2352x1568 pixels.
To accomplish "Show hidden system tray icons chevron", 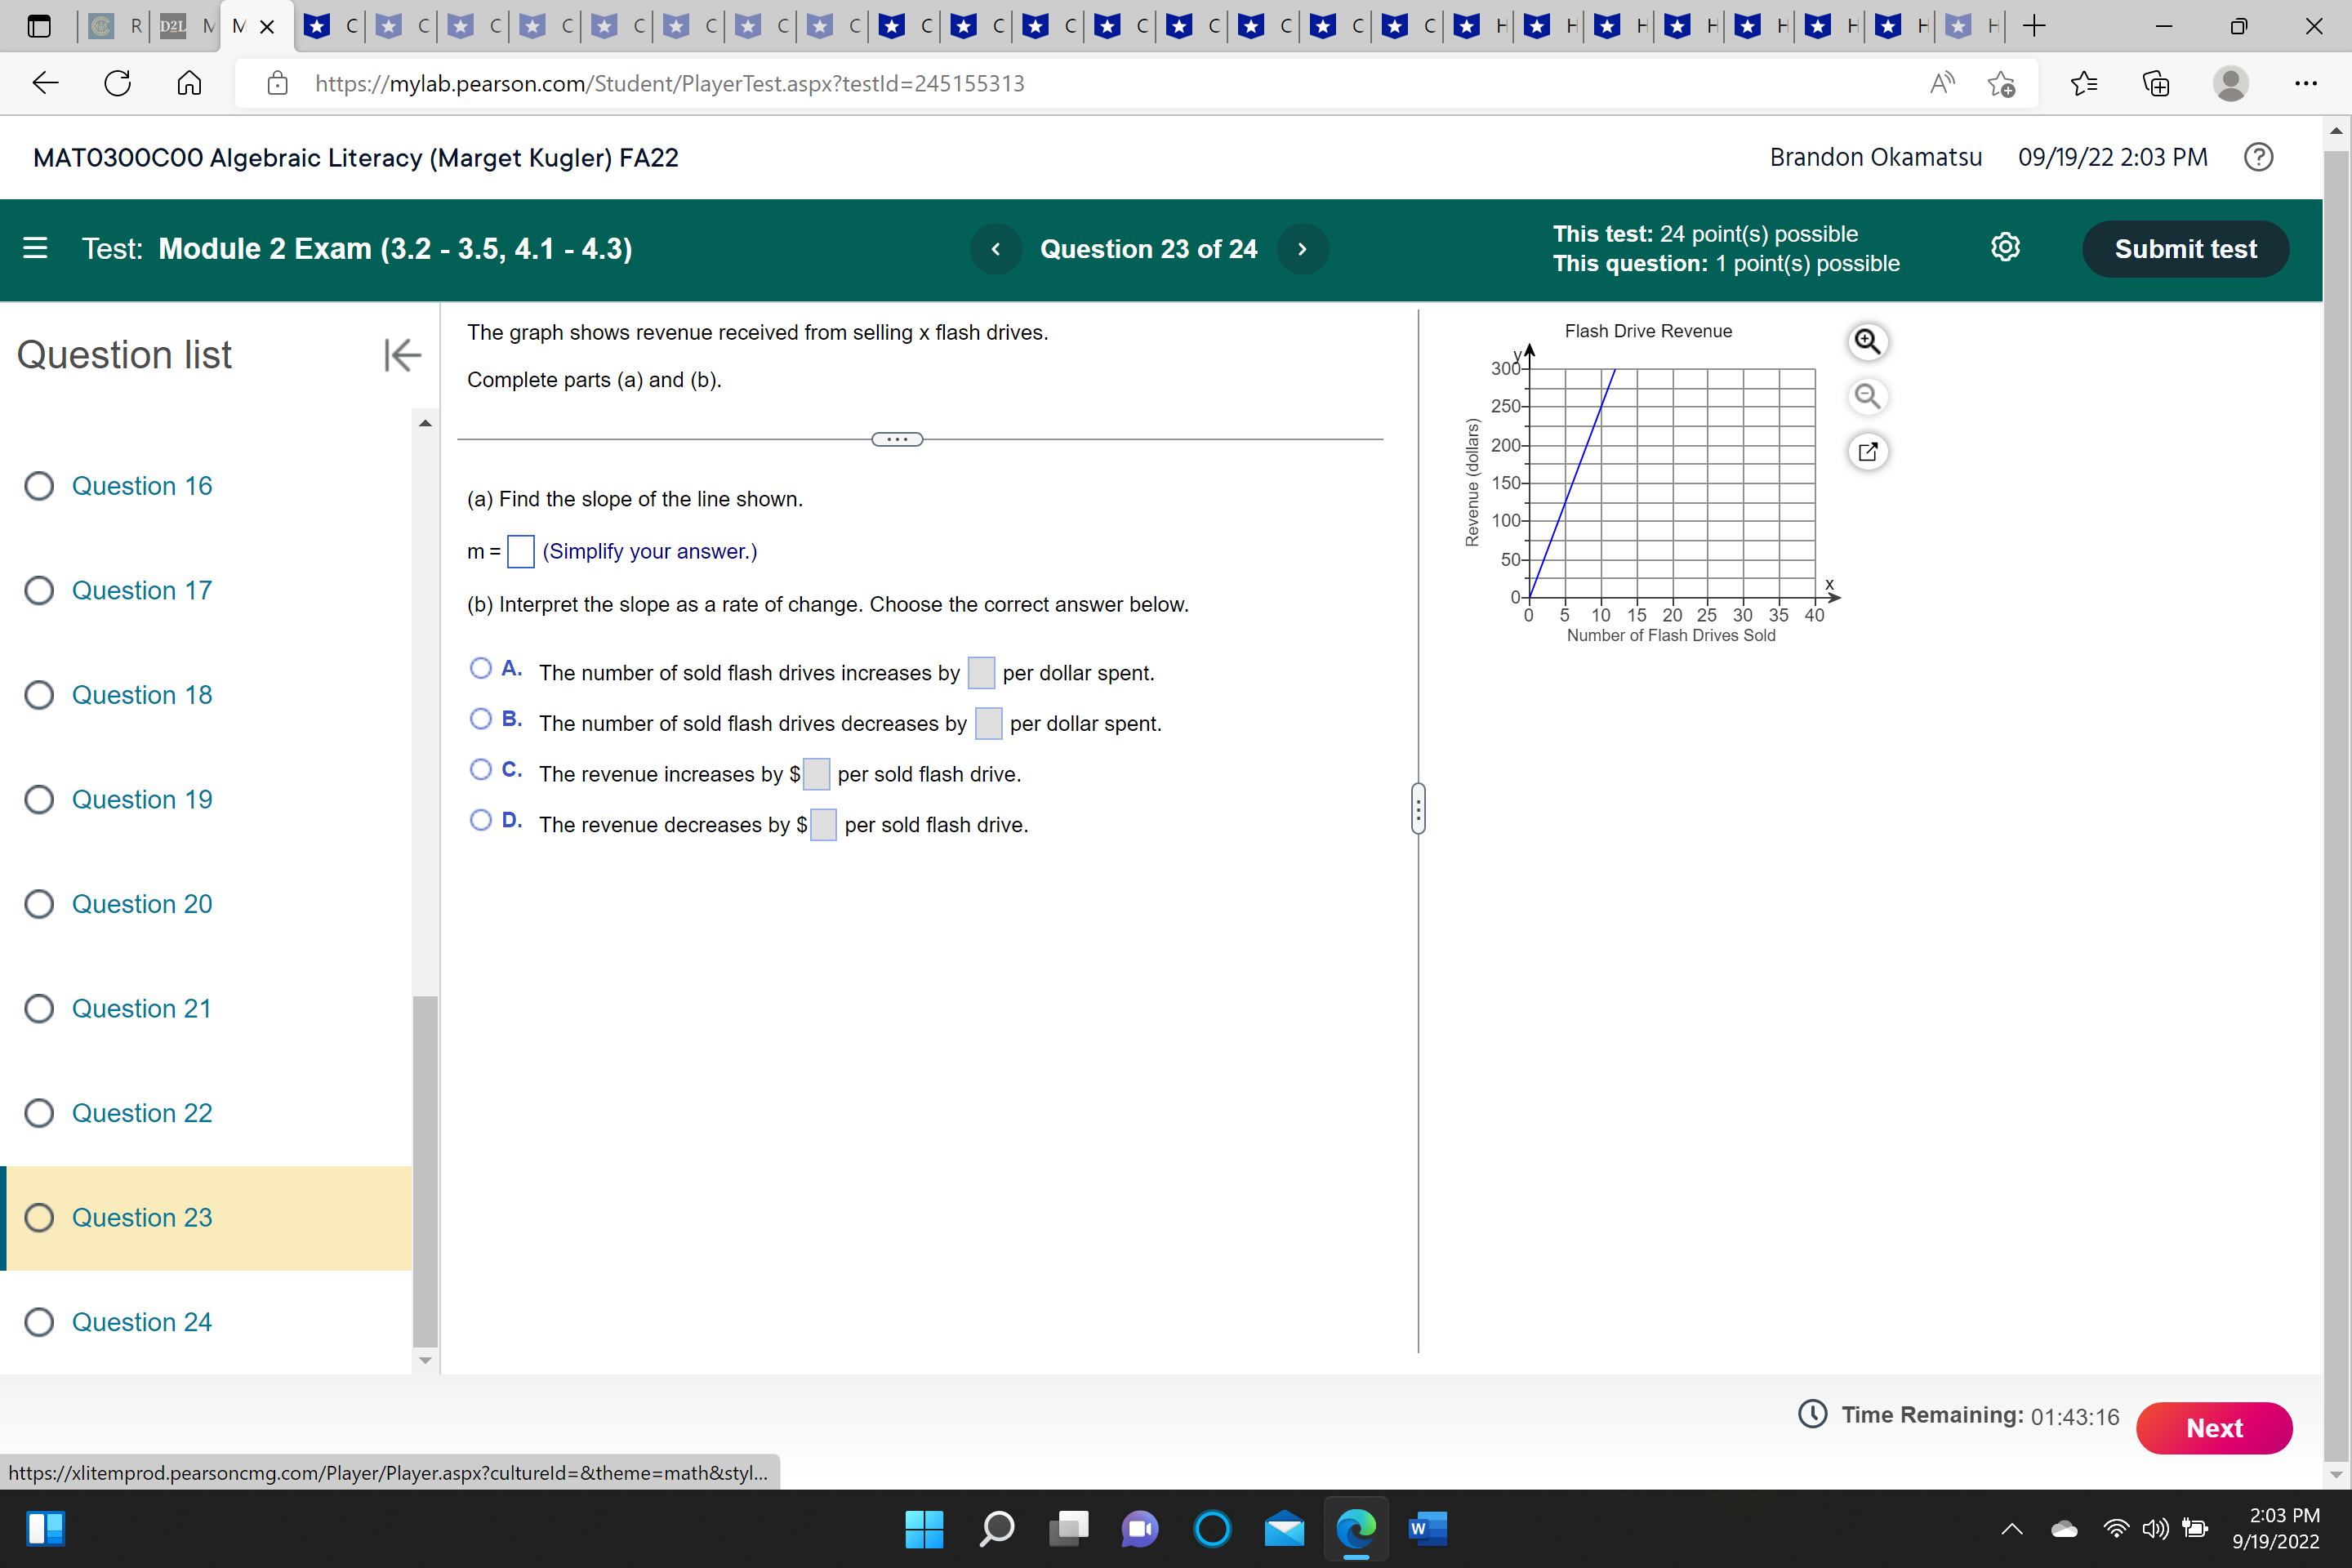I will 2011,1528.
